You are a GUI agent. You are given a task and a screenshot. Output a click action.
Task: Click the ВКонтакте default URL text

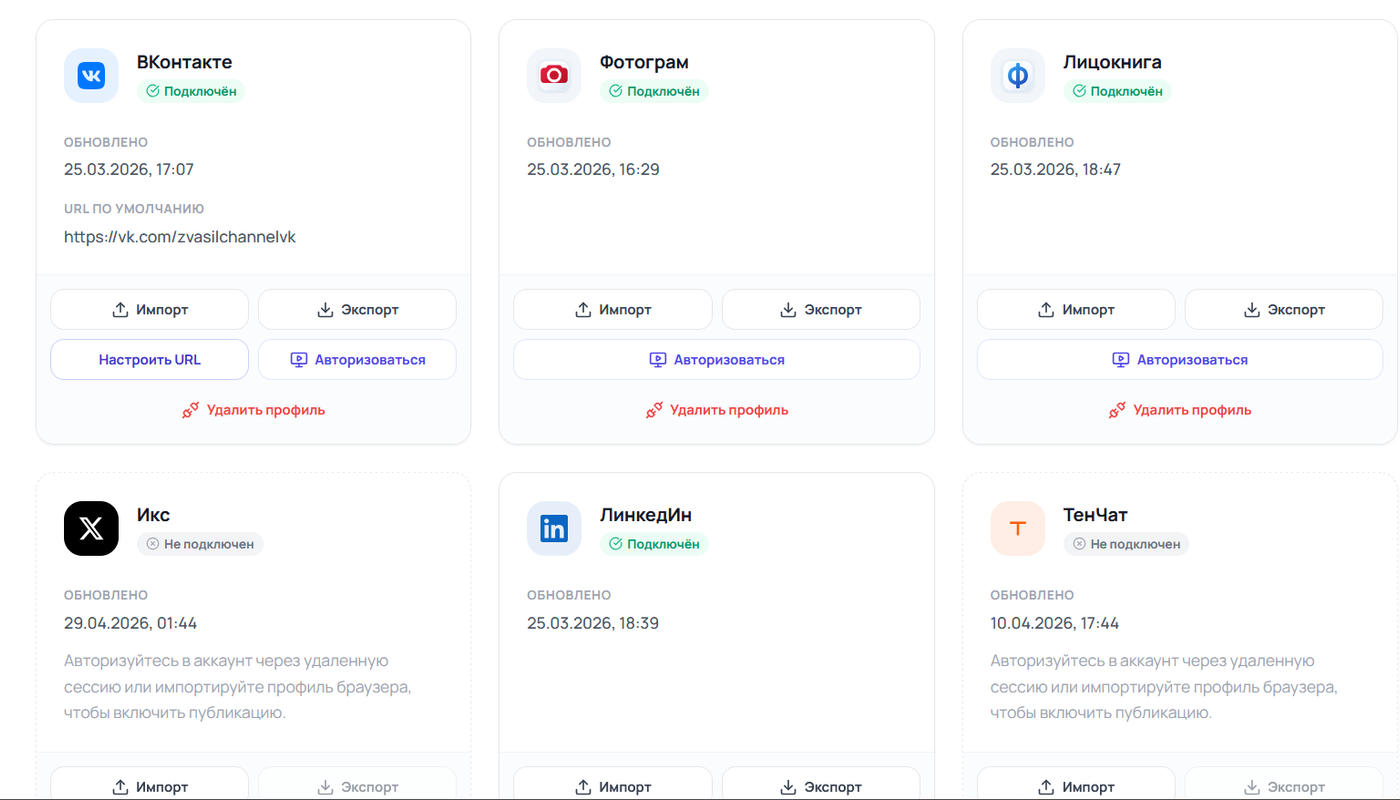pyautogui.click(x=180, y=237)
